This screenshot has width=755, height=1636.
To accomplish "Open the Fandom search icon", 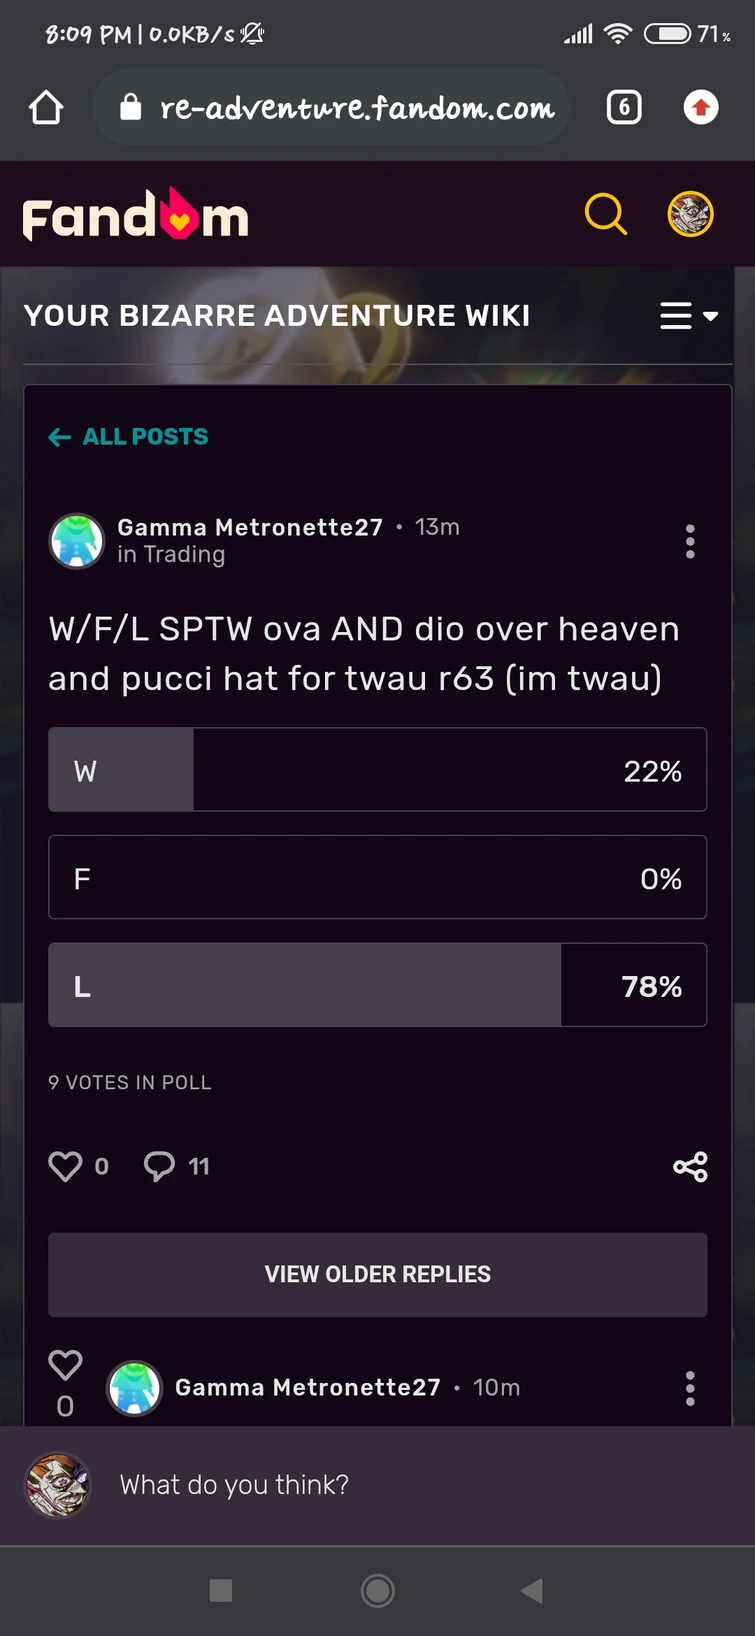I will (605, 213).
